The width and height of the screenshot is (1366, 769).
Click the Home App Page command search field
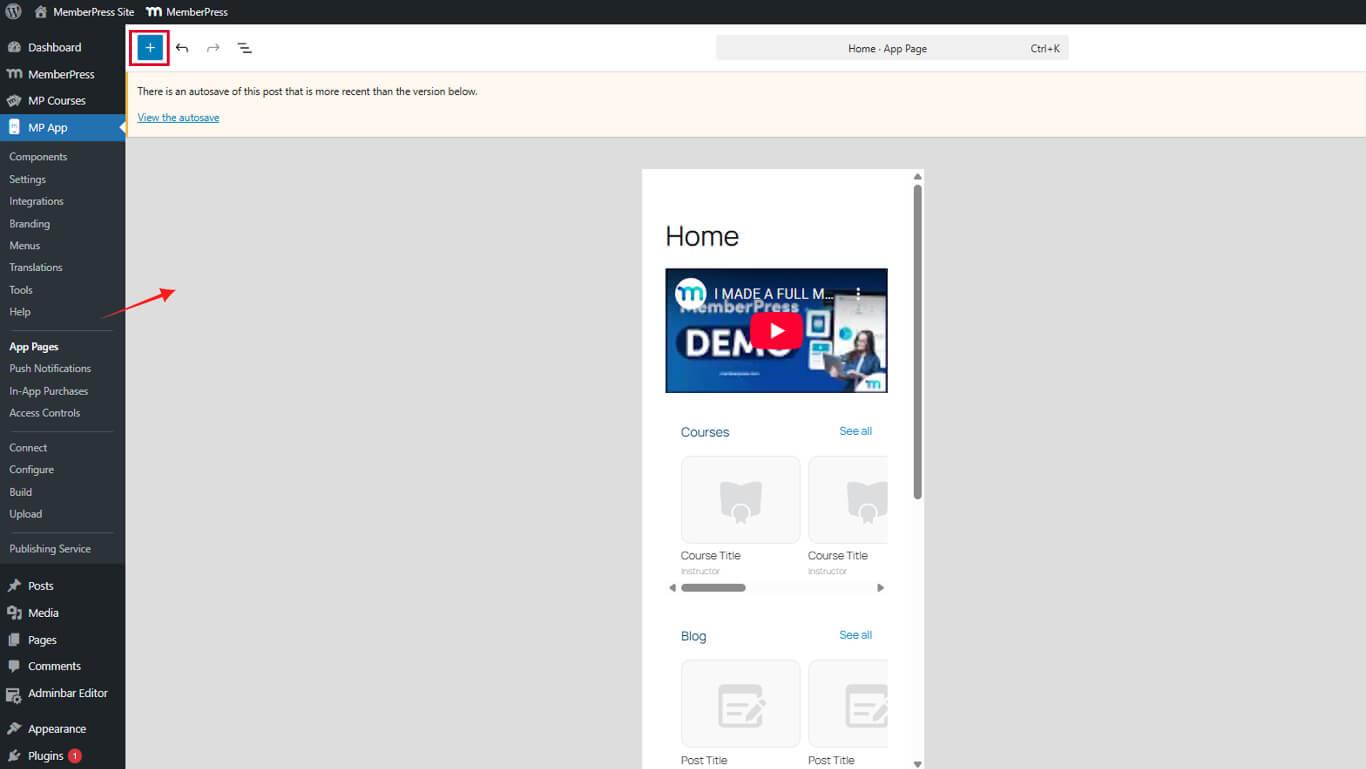(x=891, y=47)
